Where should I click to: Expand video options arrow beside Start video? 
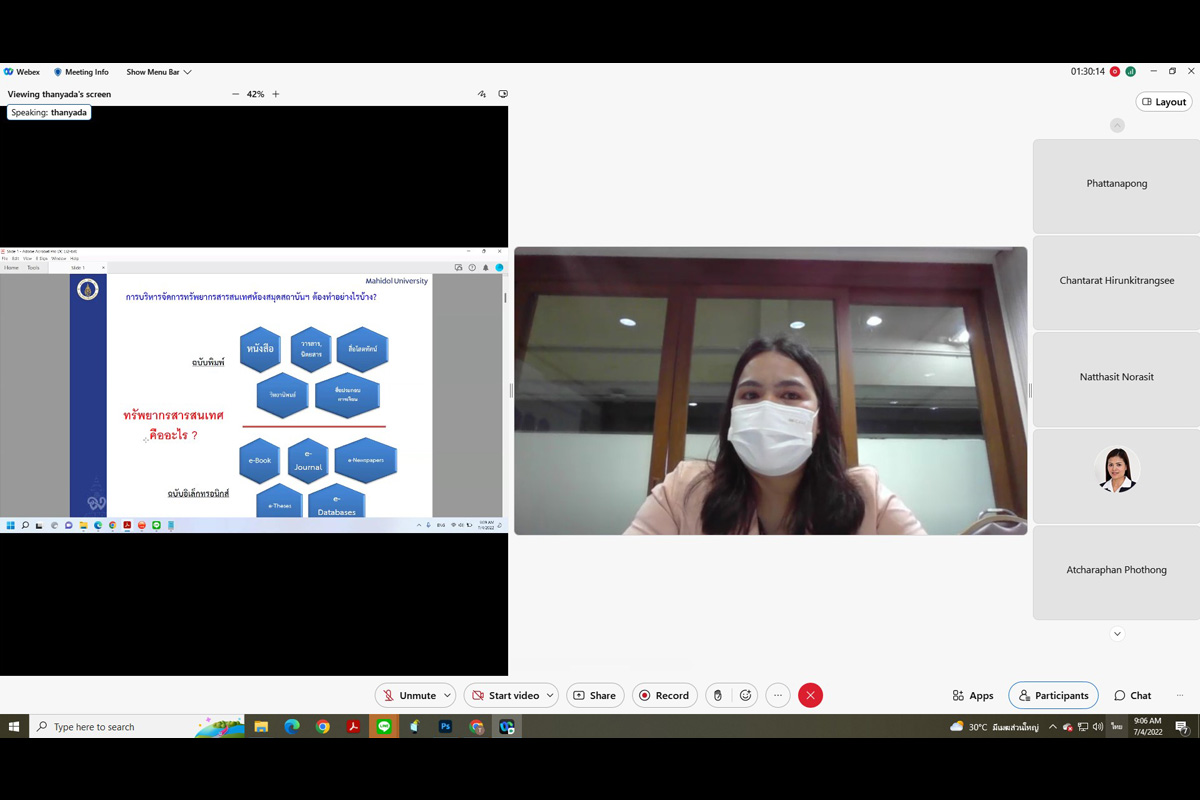[550, 695]
